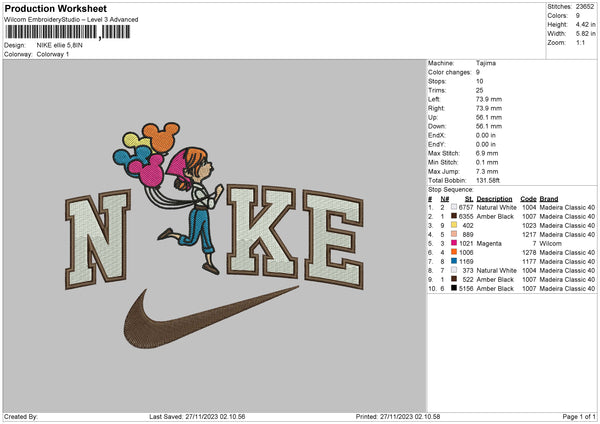The width and height of the screenshot is (600, 424).
Task: Select the Total Bobbin value 131.58ft
Action: (x=488, y=180)
